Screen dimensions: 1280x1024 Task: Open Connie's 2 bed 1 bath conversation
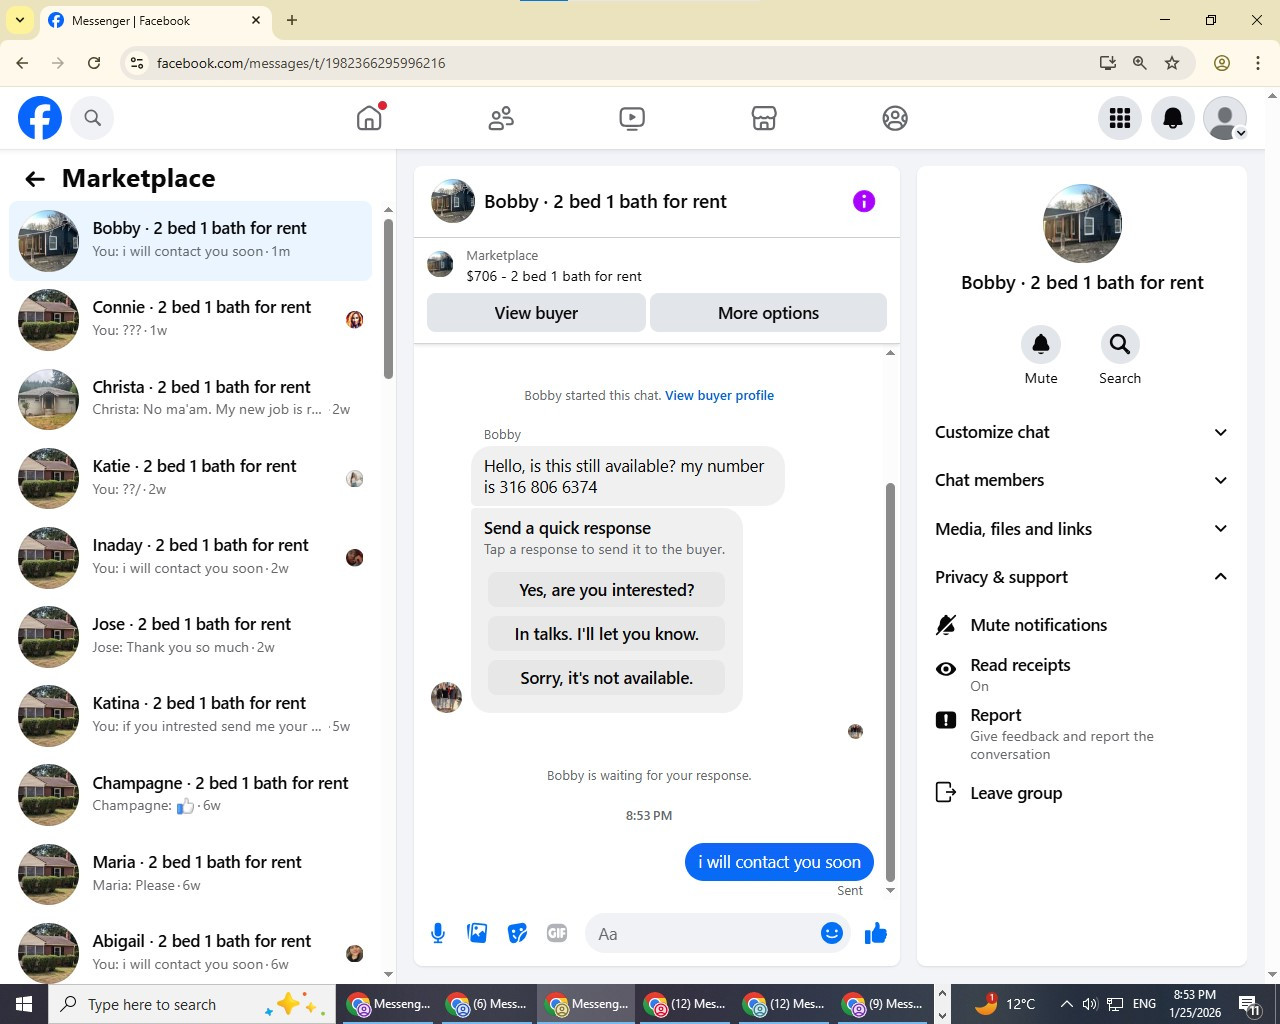pyautogui.click(x=190, y=319)
